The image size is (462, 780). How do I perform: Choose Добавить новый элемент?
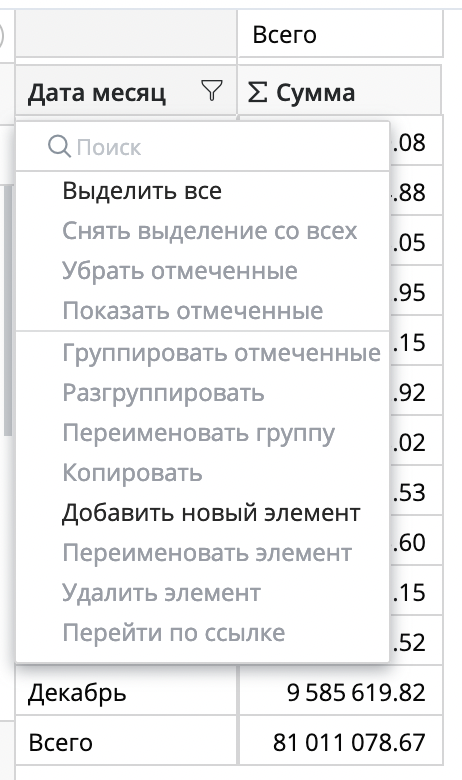211,513
